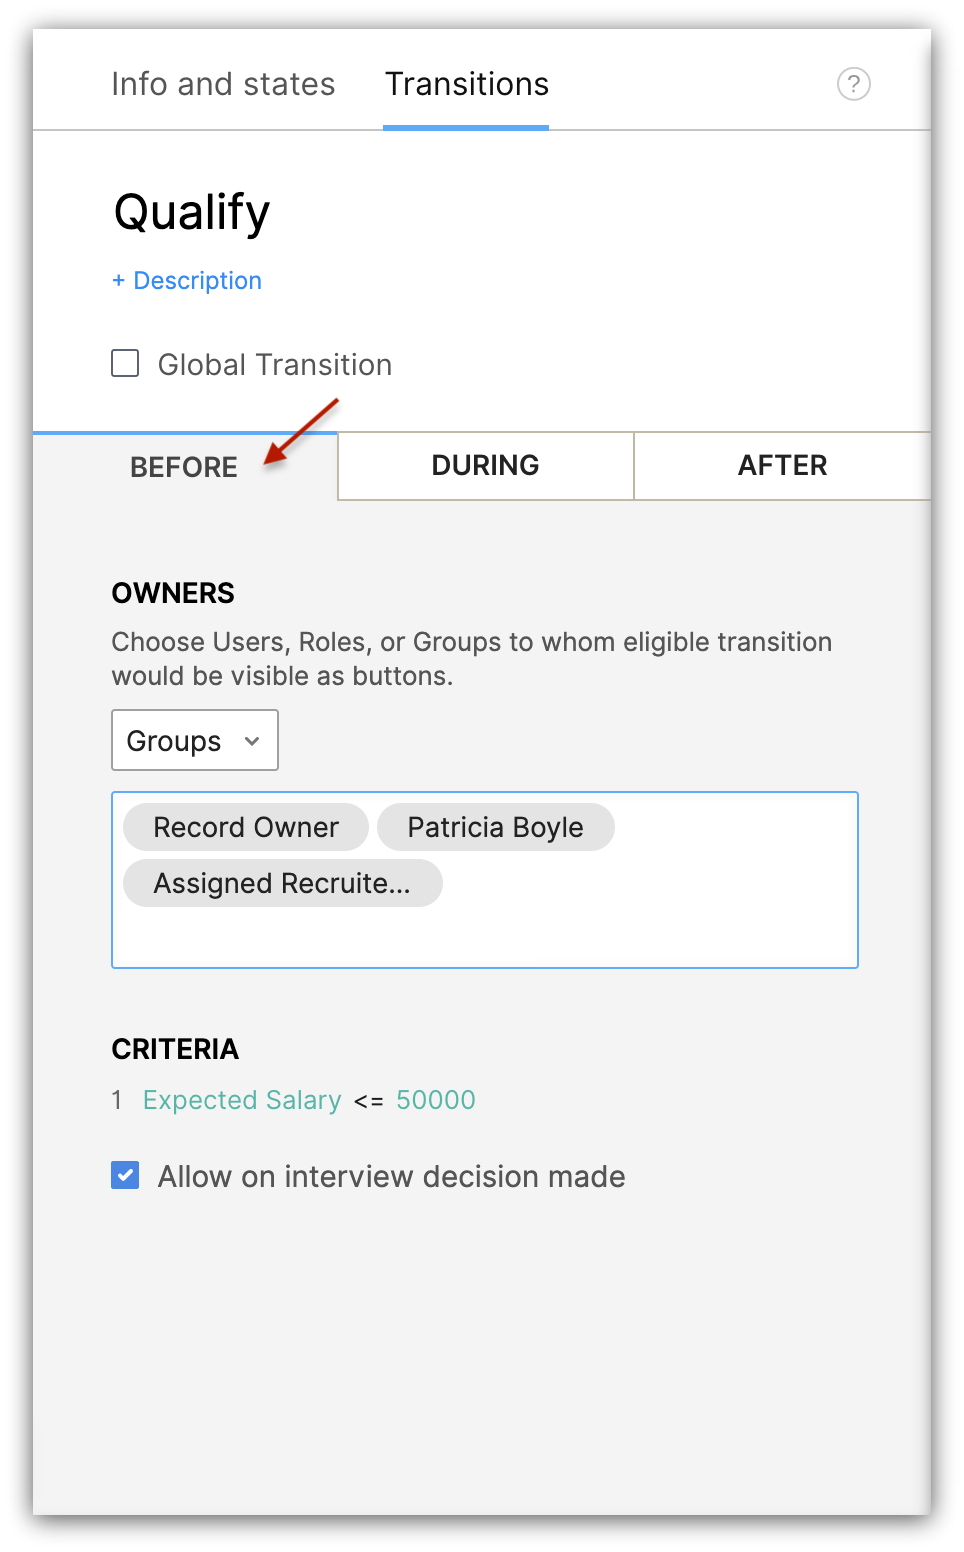Viewport: 964px width, 1552px height.
Task: Switch to Info and states tab
Action: point(223,84)
